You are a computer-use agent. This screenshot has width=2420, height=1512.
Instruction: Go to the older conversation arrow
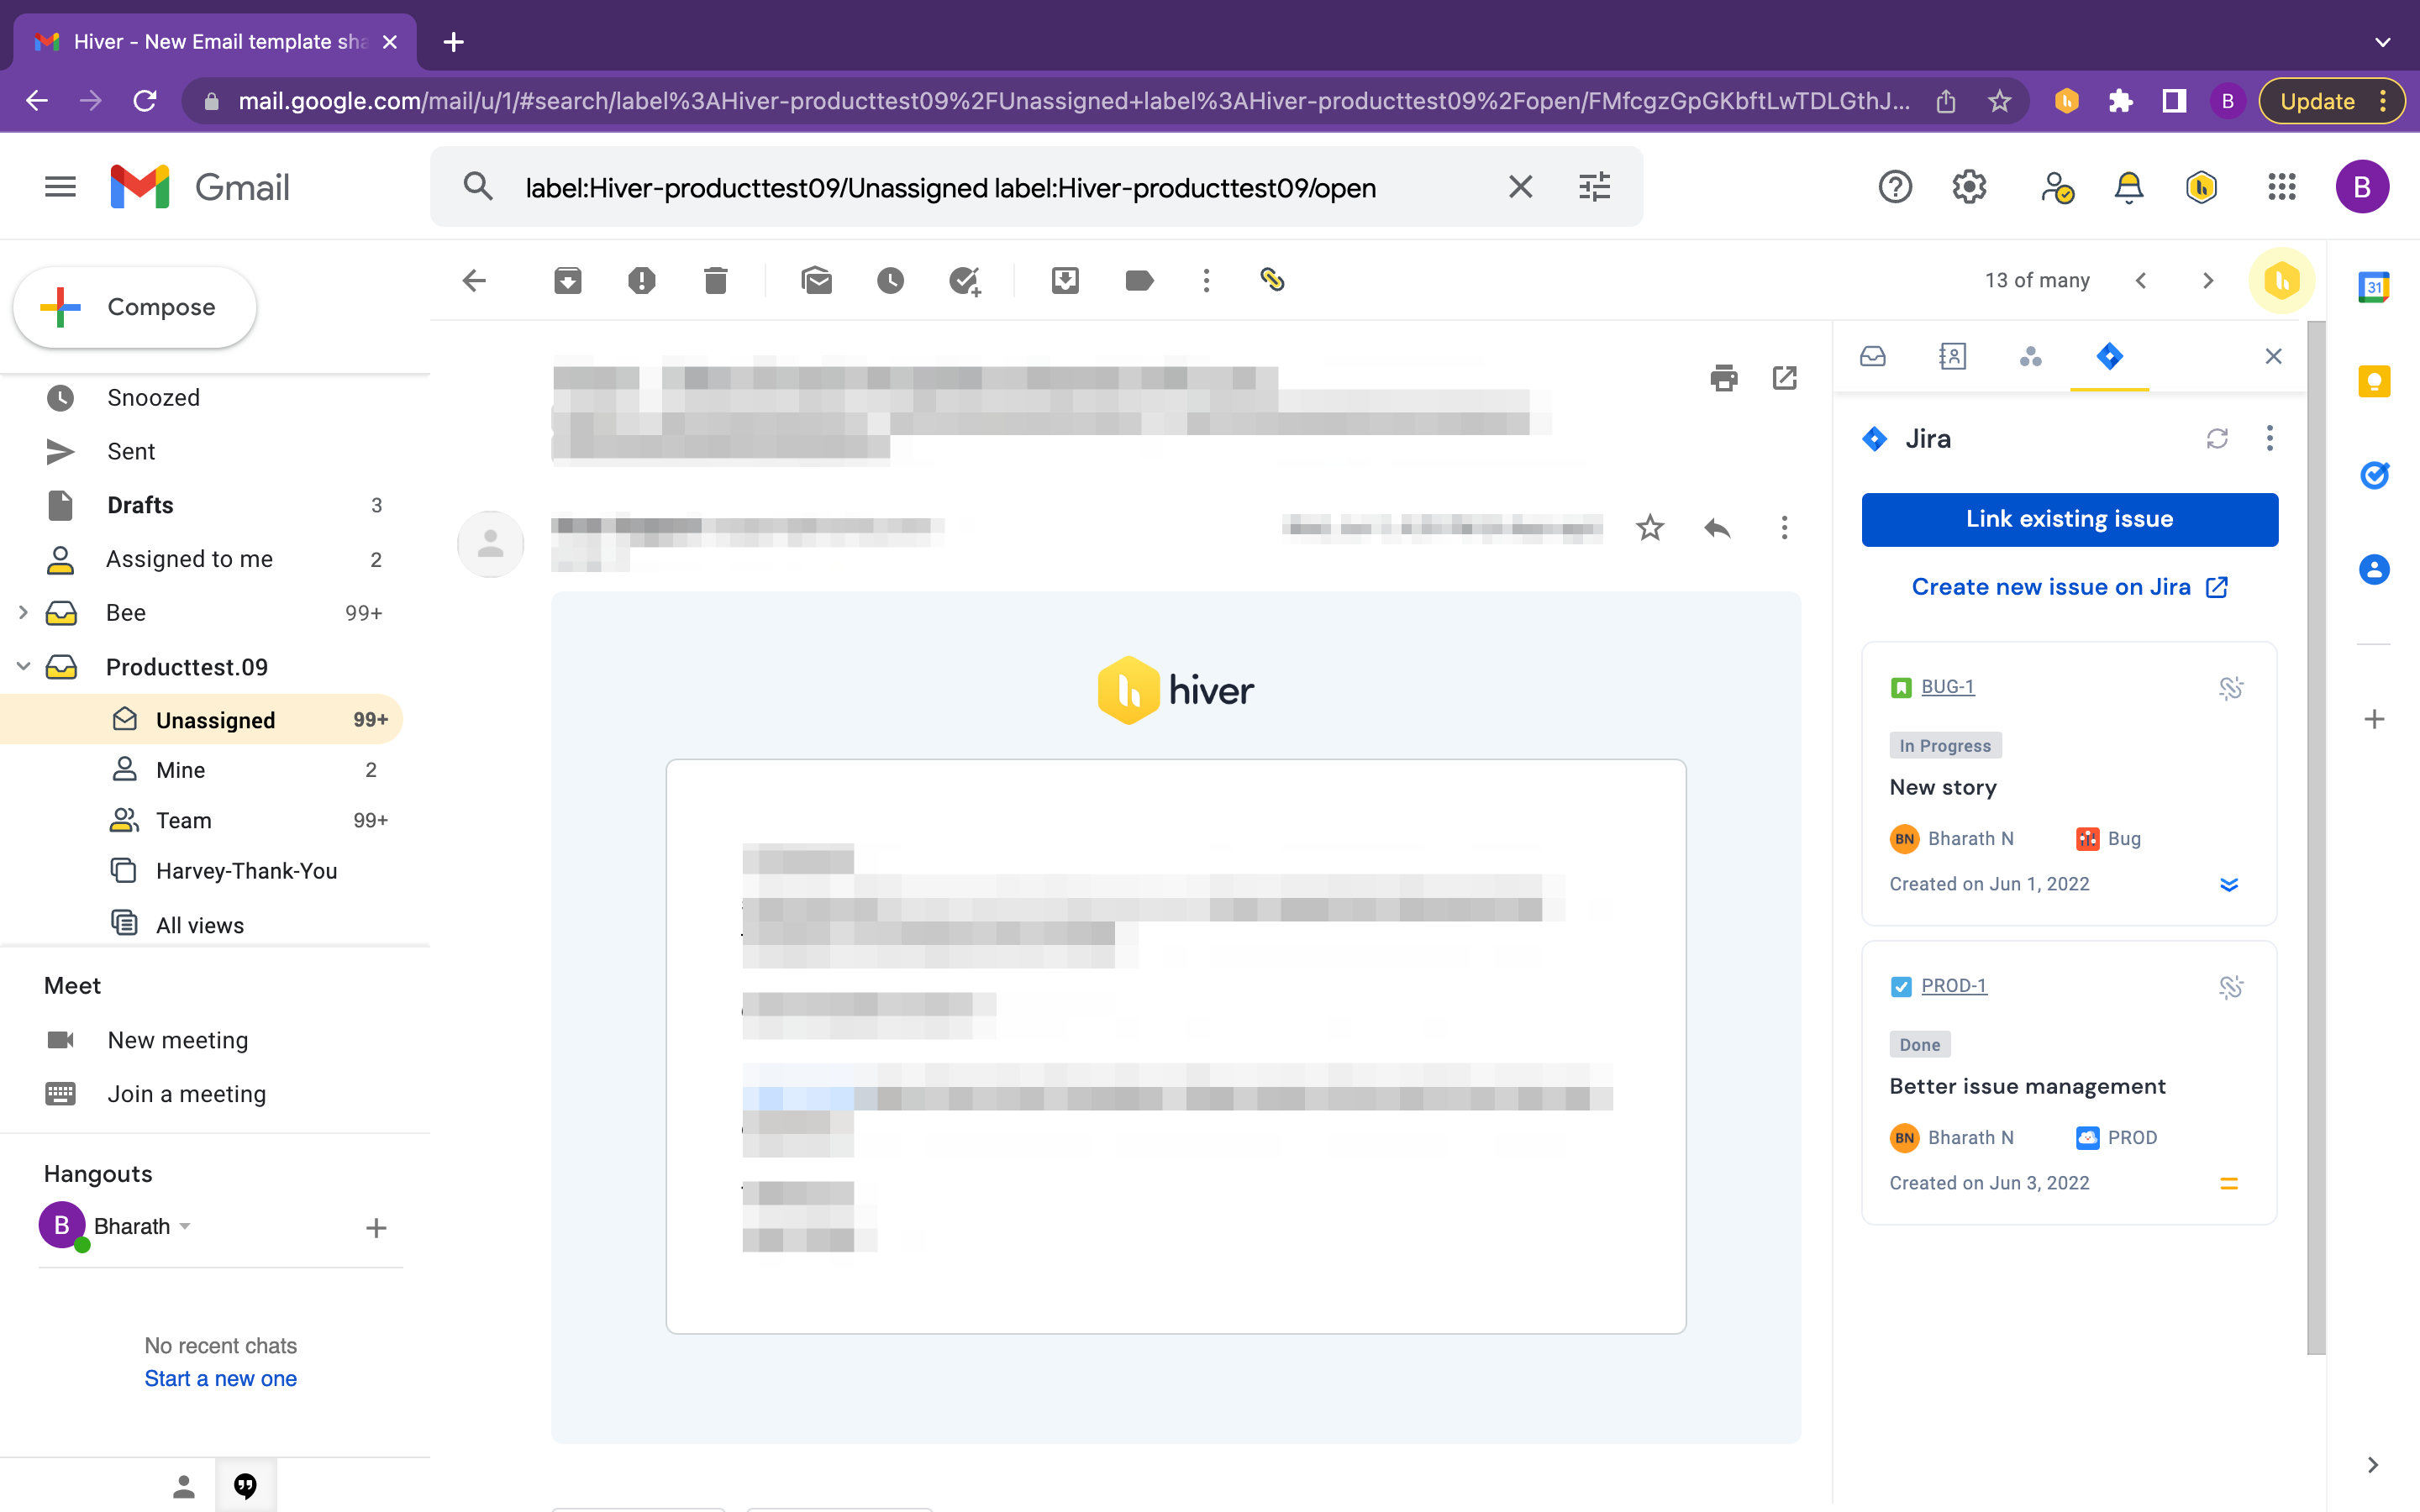coord(2208,281)
